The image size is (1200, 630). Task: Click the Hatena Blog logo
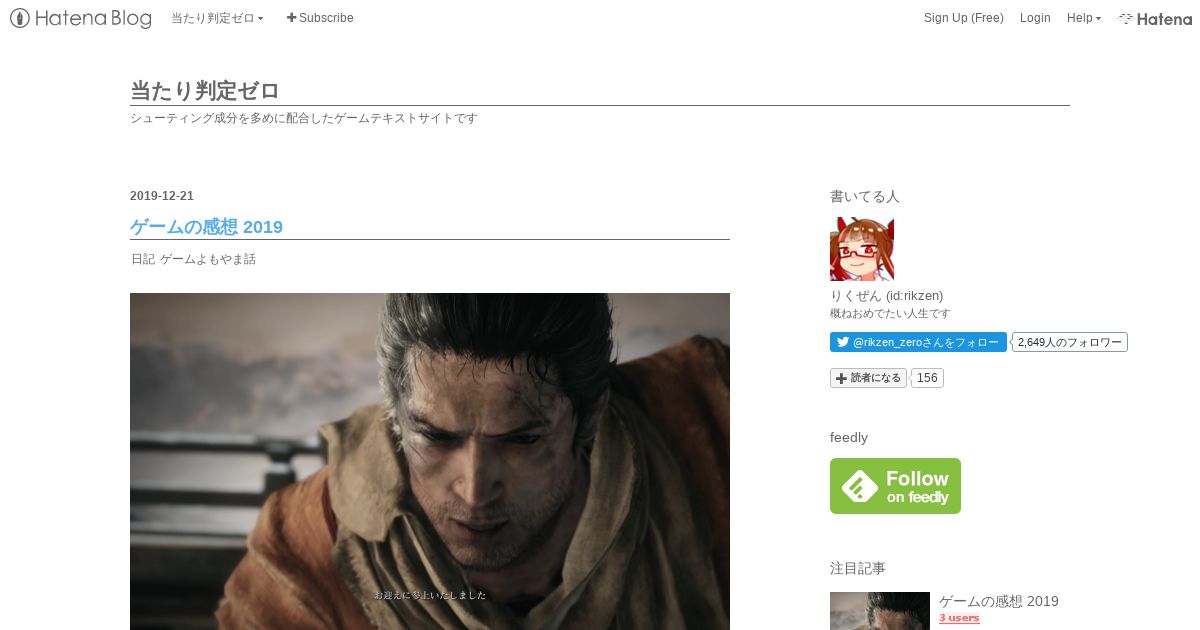tap(81, 18)
